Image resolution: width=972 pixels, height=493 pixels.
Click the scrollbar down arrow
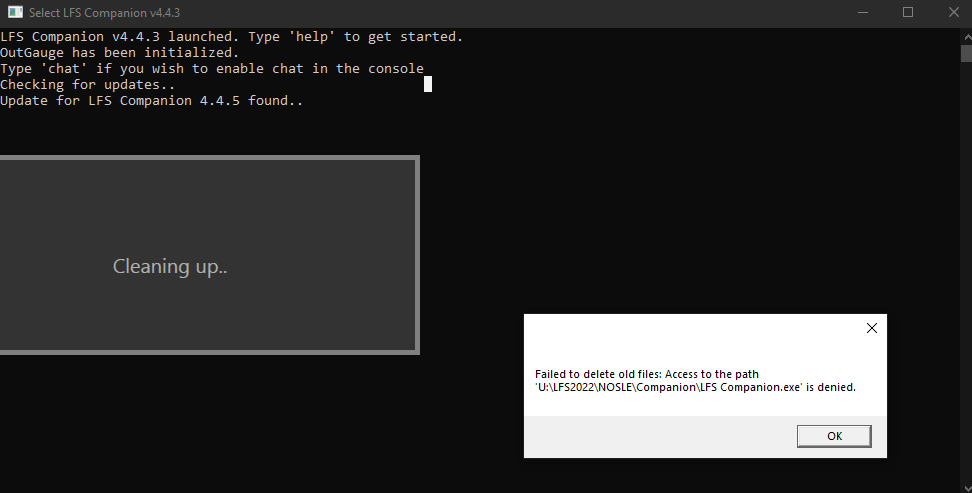(966, 487)
